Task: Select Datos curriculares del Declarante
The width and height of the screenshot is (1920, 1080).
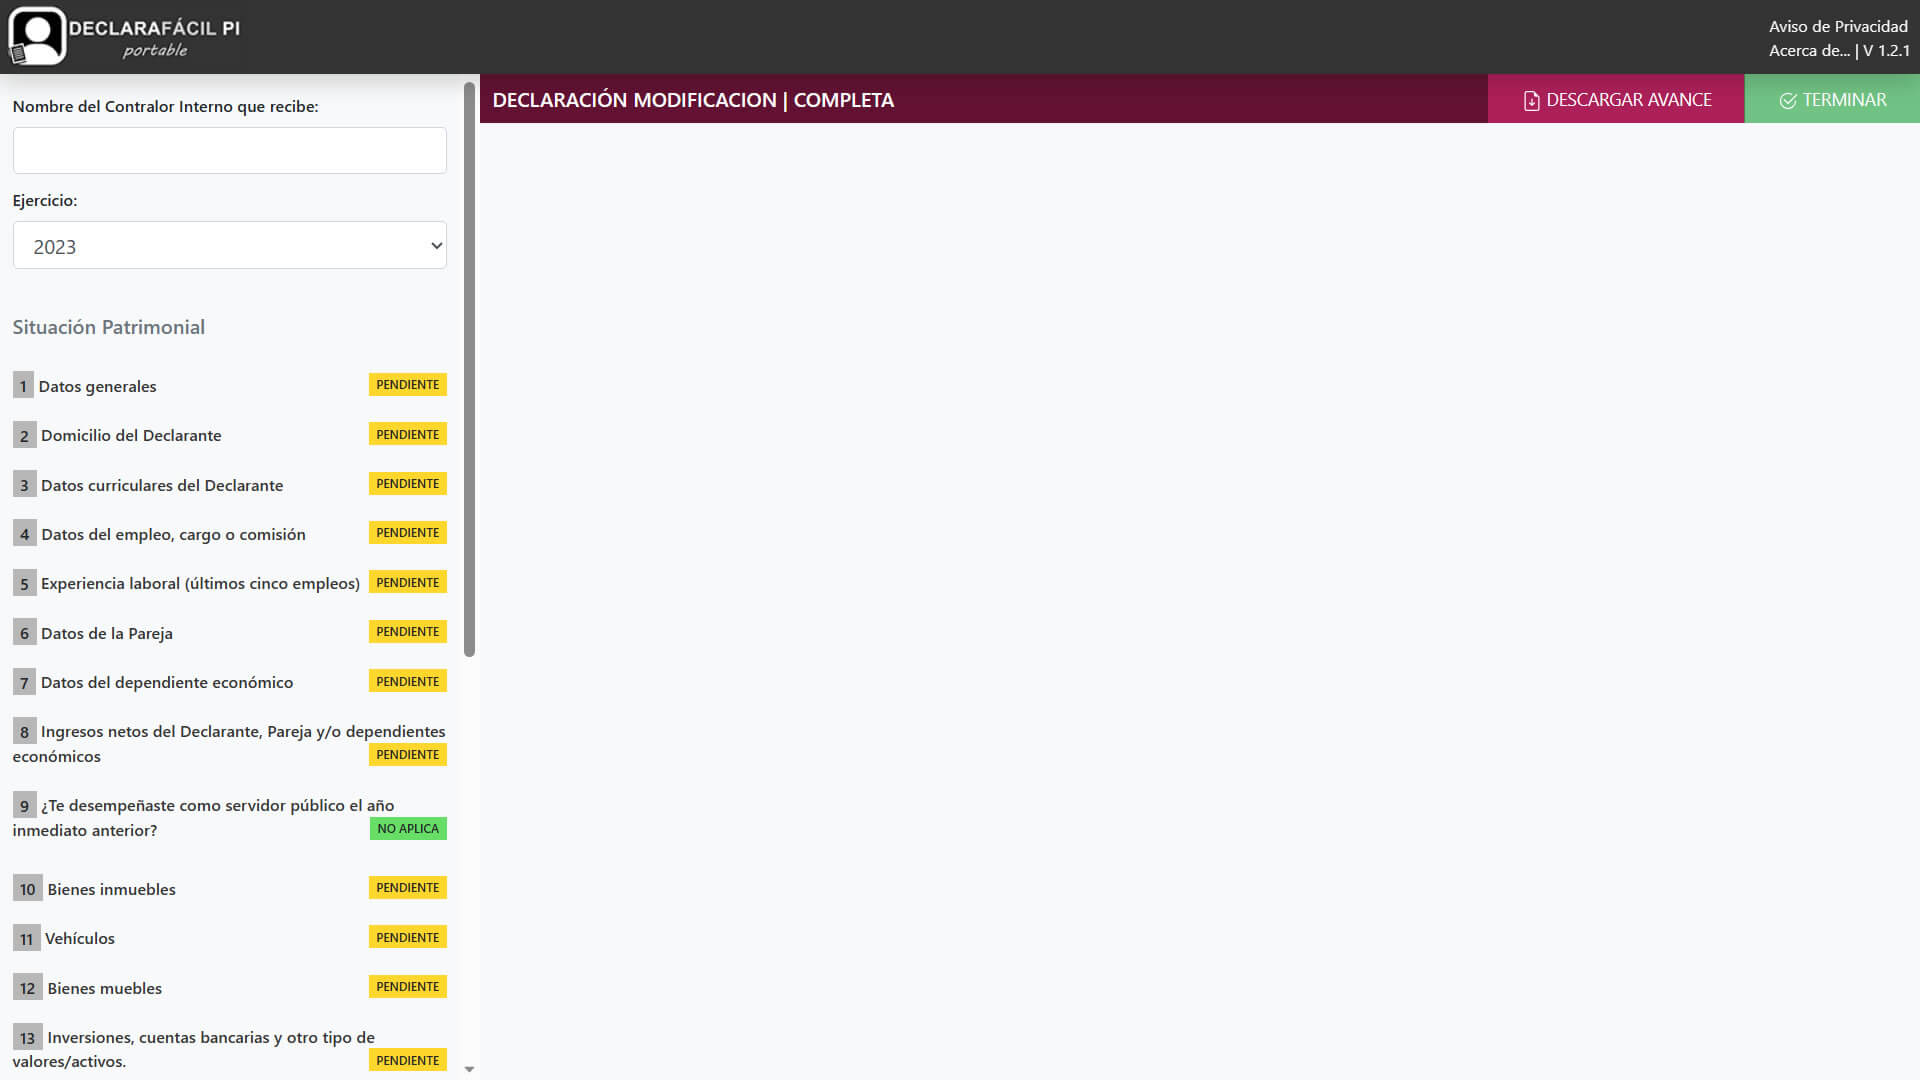Action: click(x=162, y=485)
